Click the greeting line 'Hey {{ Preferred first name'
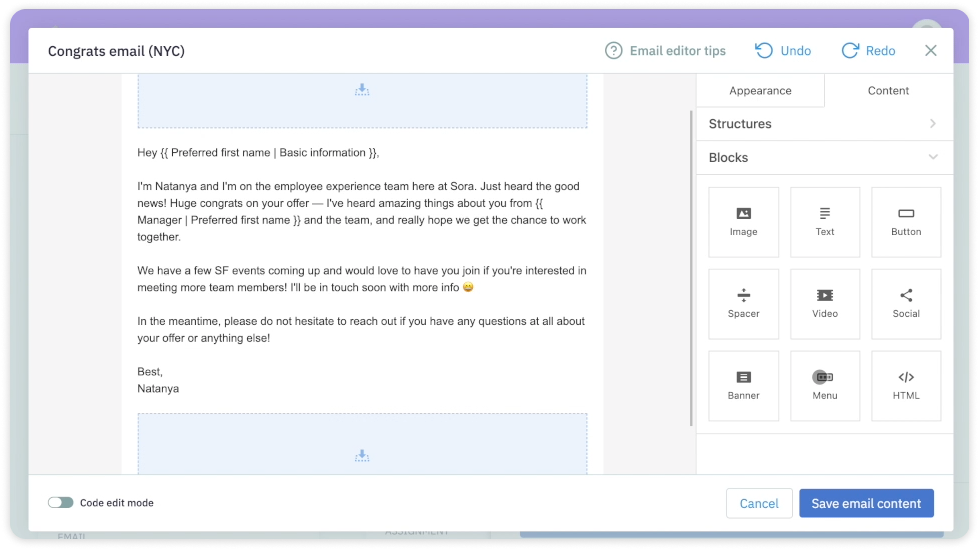Screen dimensions: 979x550 258,152
